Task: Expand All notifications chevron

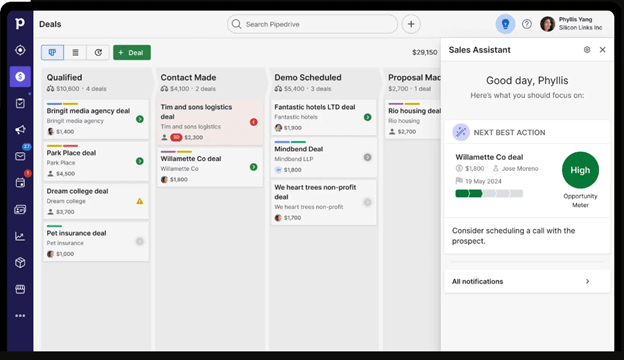Action: [x=587, y=281]
